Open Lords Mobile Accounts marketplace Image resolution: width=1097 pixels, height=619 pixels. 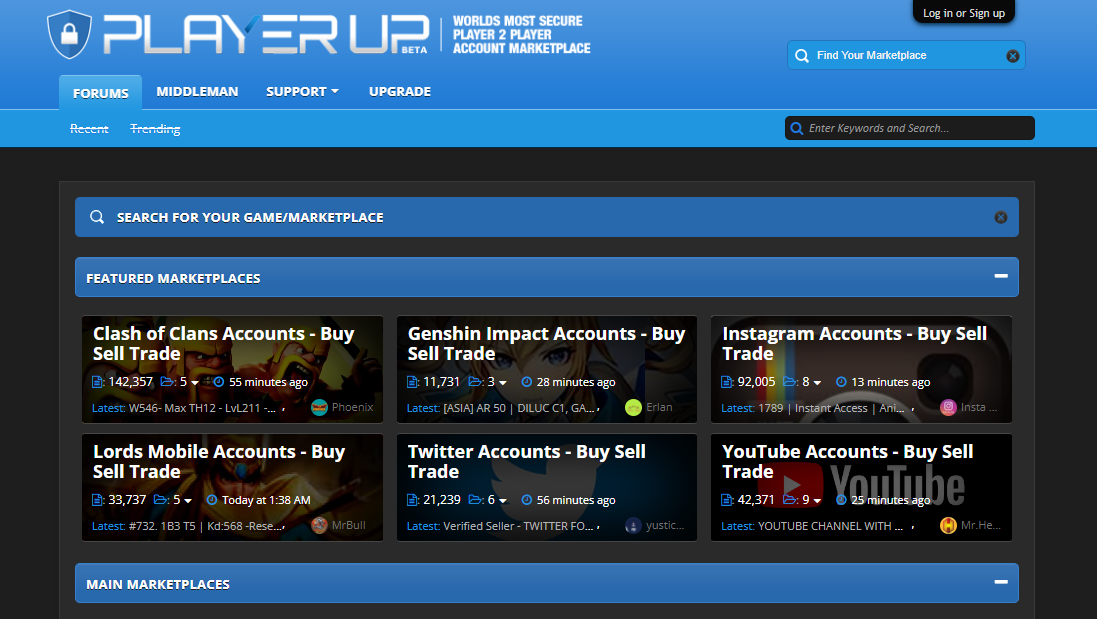point(219,462)
